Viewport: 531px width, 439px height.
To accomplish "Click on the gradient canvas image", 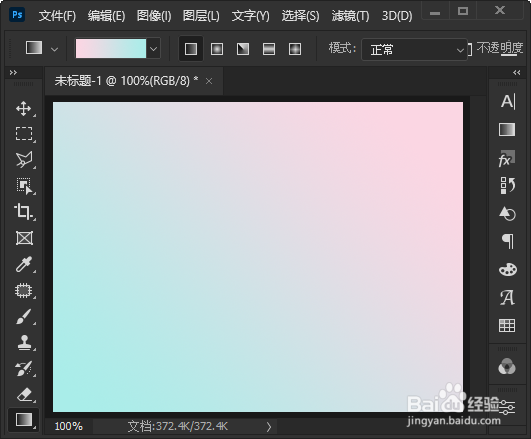I will (x=258, y=257).
